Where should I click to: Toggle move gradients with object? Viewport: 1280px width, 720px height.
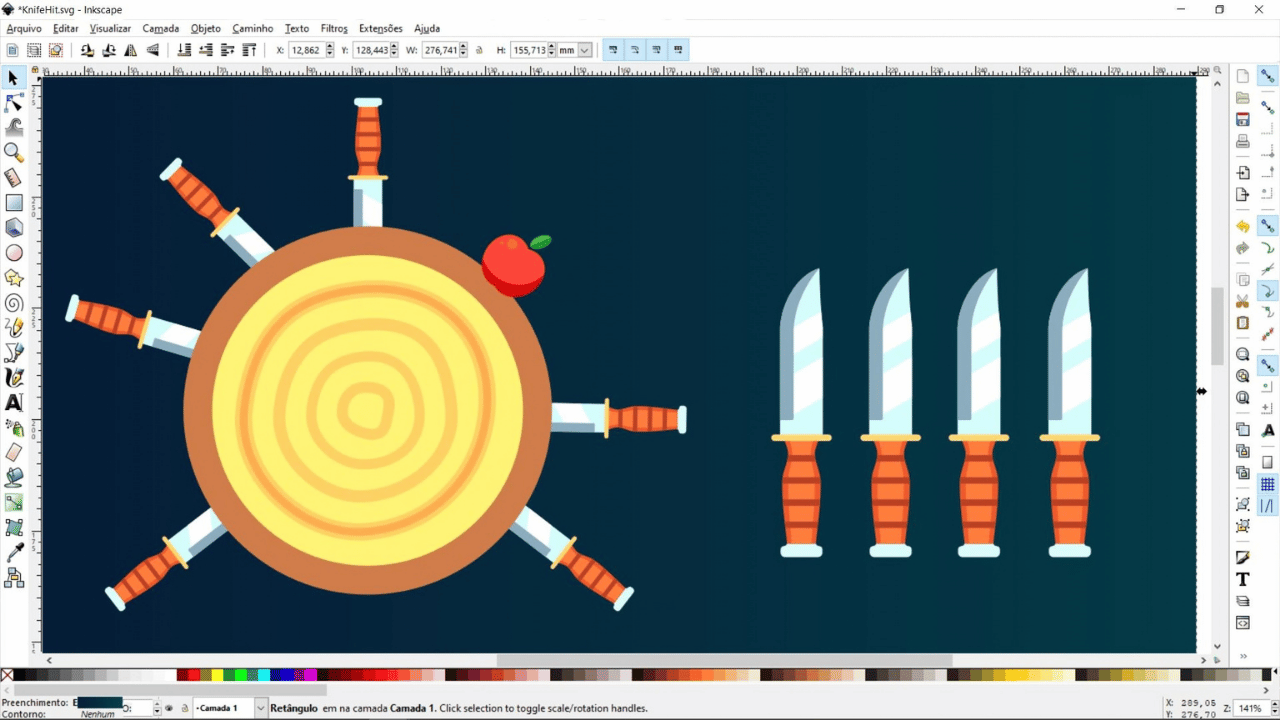tap(657, 50)
